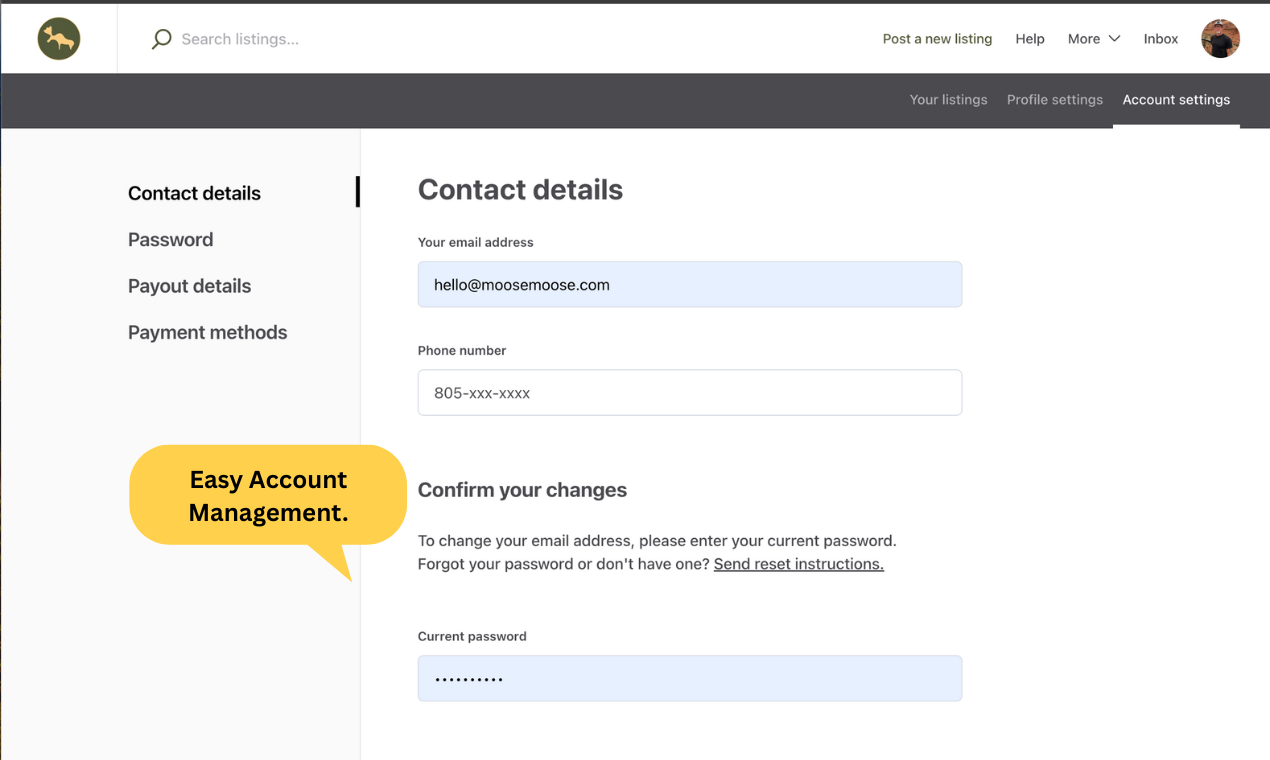This screenshot has height=760, width=1270.
Task: Open the user avatar menu
Action: coord(1220,39)
